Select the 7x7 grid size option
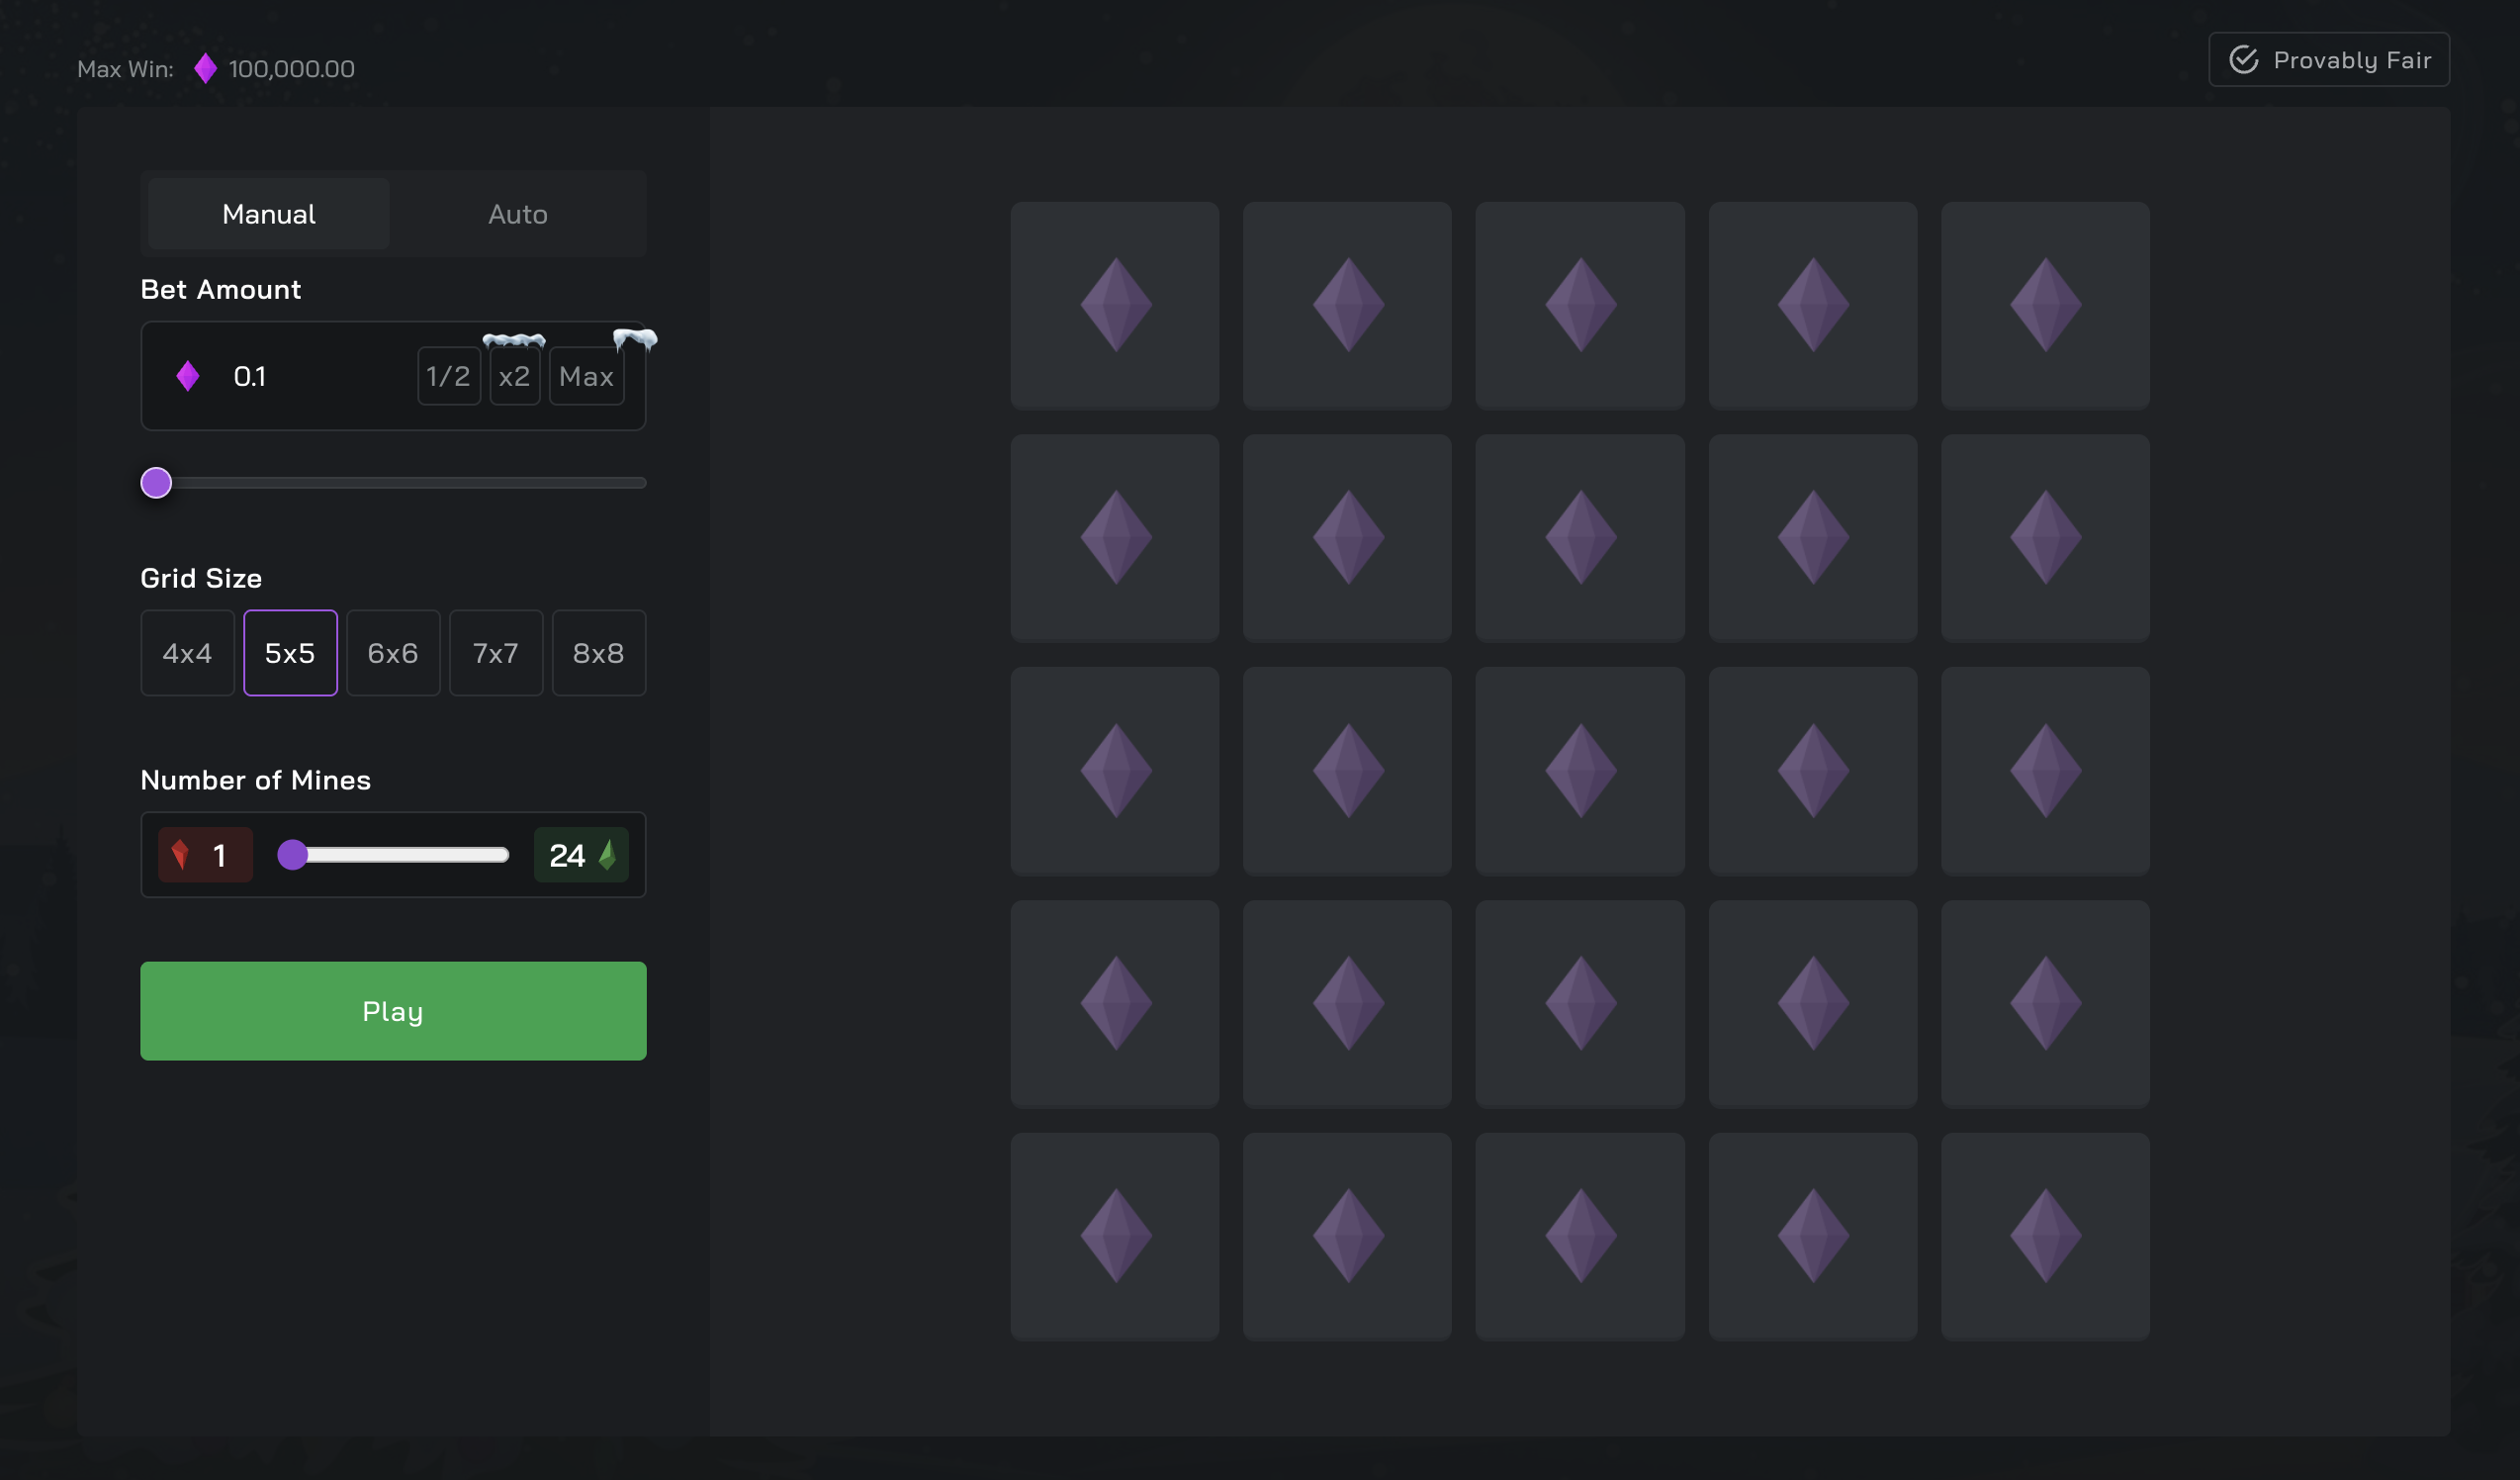The width and height of the screenshot is (2520, 1480). [x=496, y=653]
